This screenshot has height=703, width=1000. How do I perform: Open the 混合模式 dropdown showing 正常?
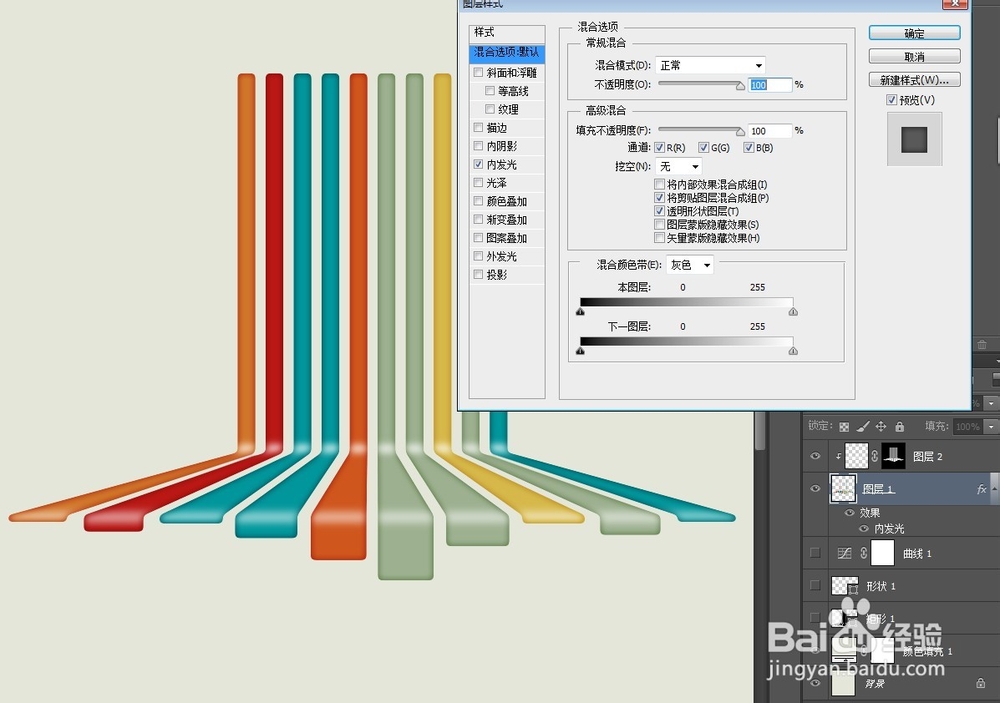click(710, 65)
